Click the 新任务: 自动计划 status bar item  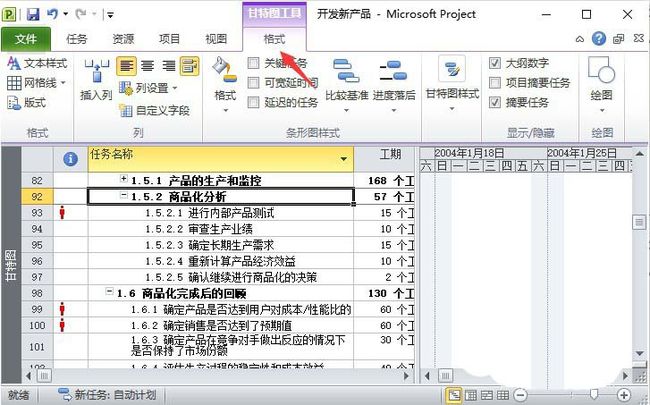pos(107,395)
